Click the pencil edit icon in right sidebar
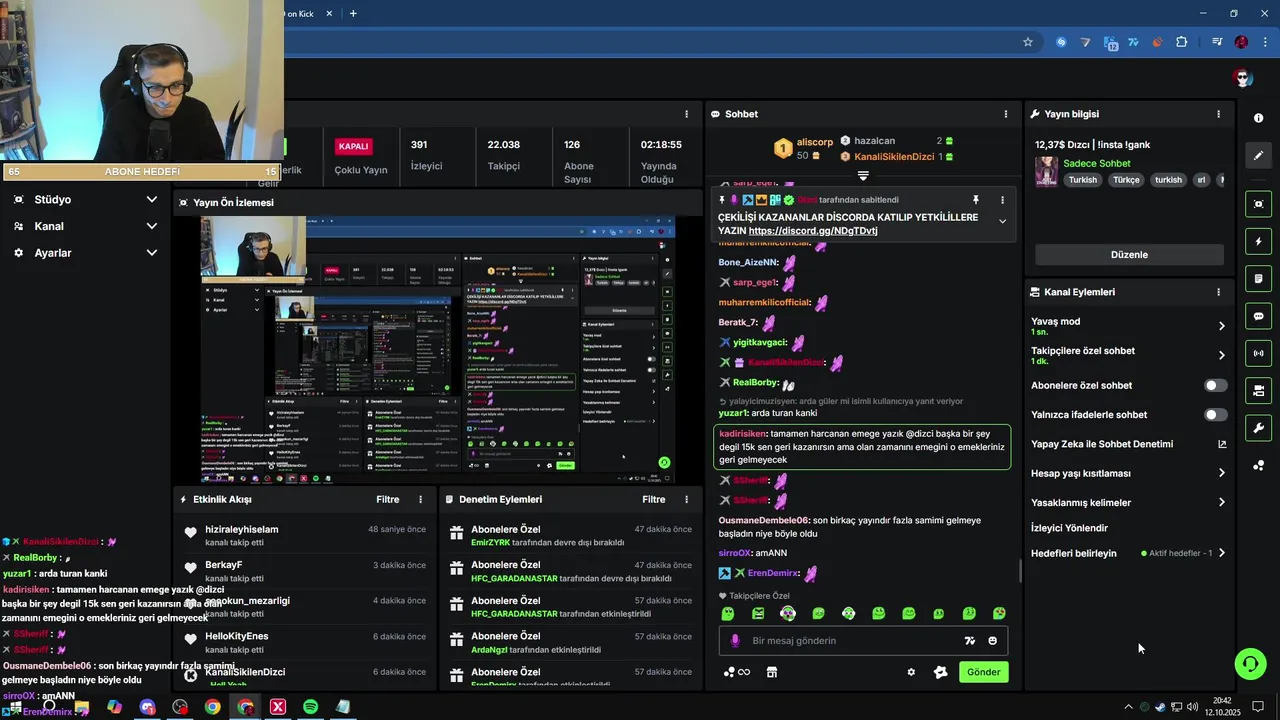 click(1258, 155)
